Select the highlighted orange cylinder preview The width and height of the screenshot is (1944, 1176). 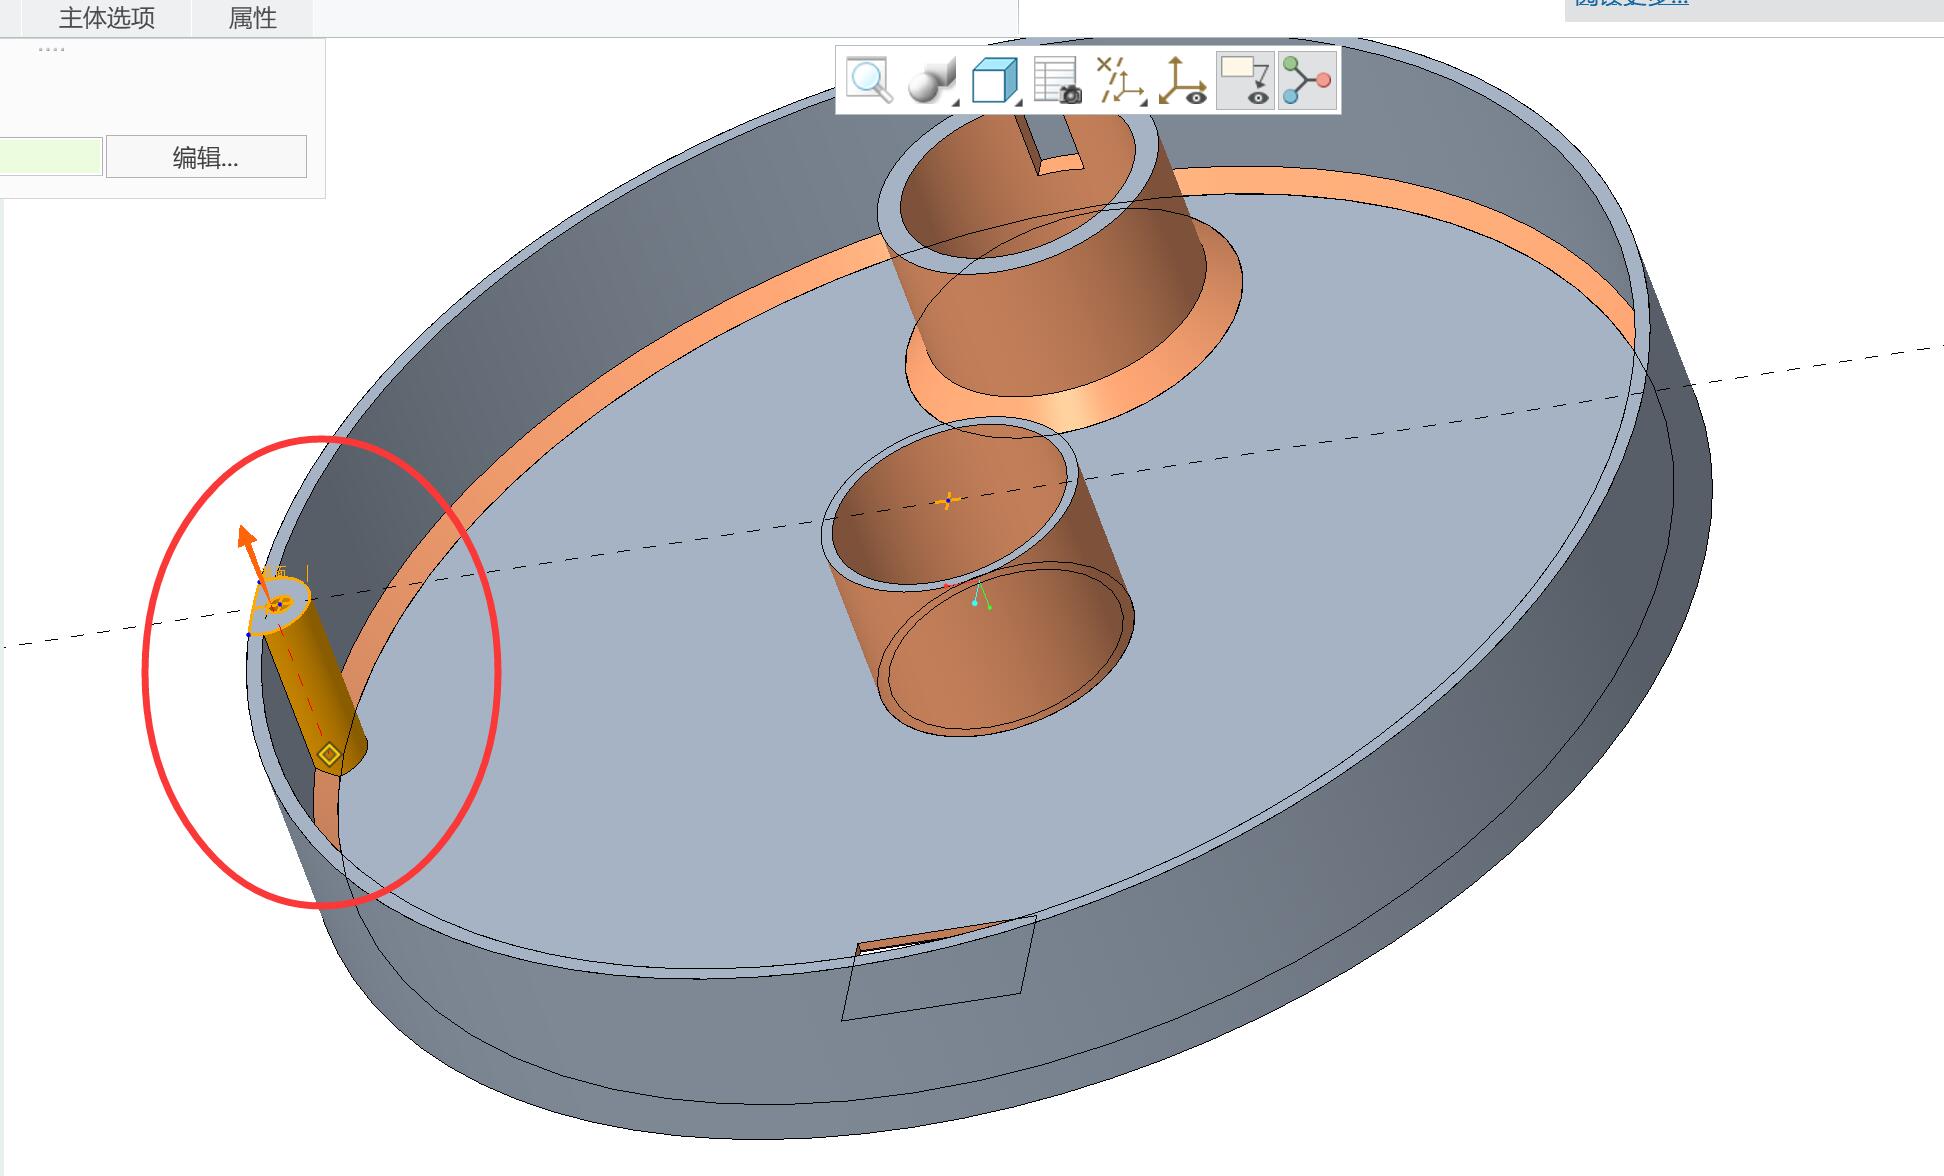[313, 690]
